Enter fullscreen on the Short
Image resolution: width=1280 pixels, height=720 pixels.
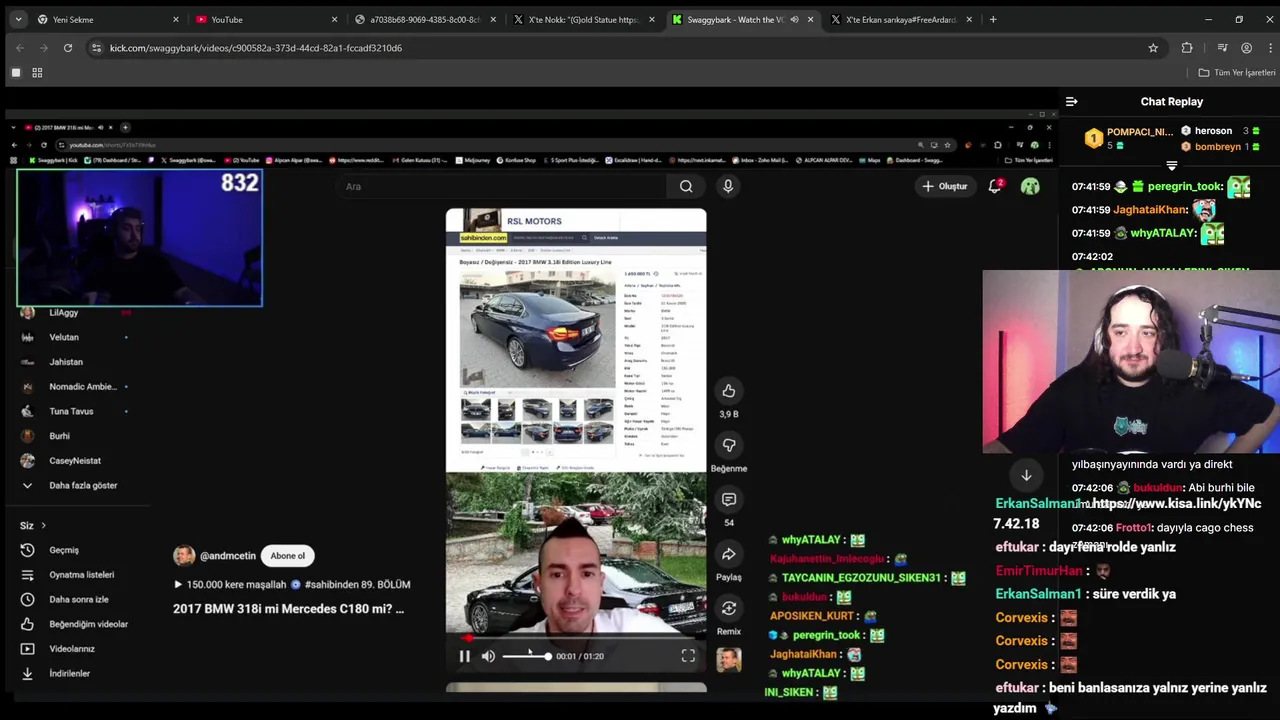(x=688, y=656)
